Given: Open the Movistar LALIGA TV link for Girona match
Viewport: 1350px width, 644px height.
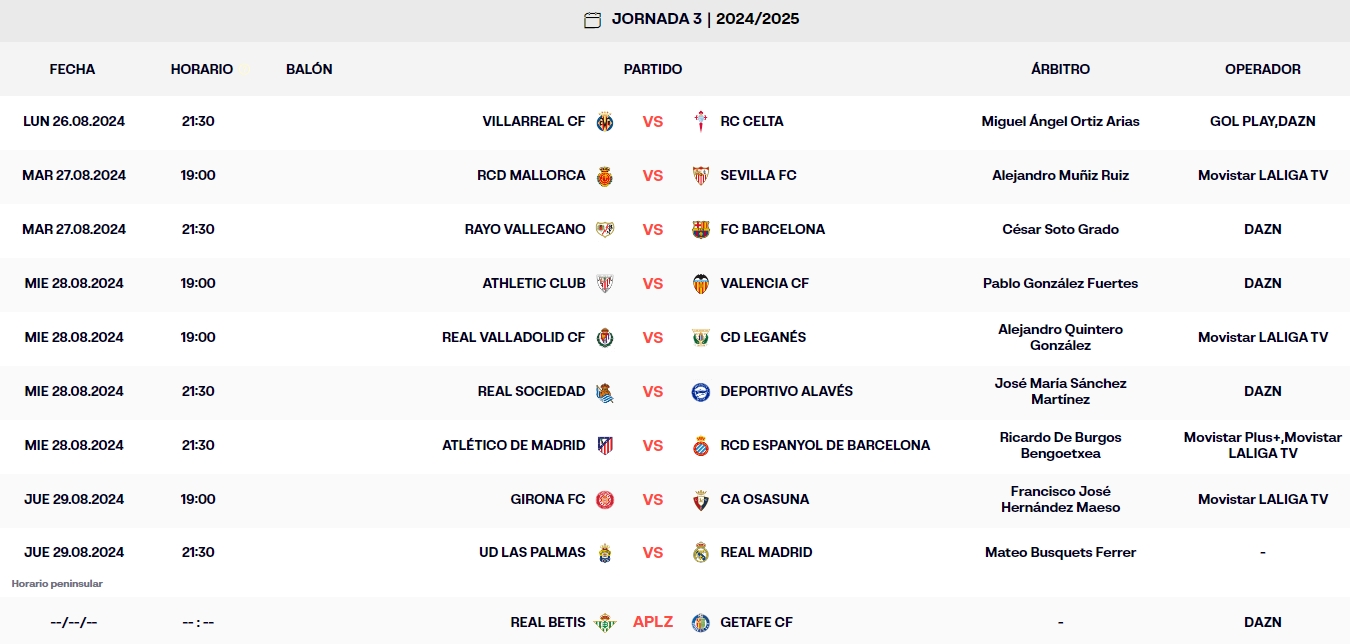Looking at the screenshot, I should 1263,499.
